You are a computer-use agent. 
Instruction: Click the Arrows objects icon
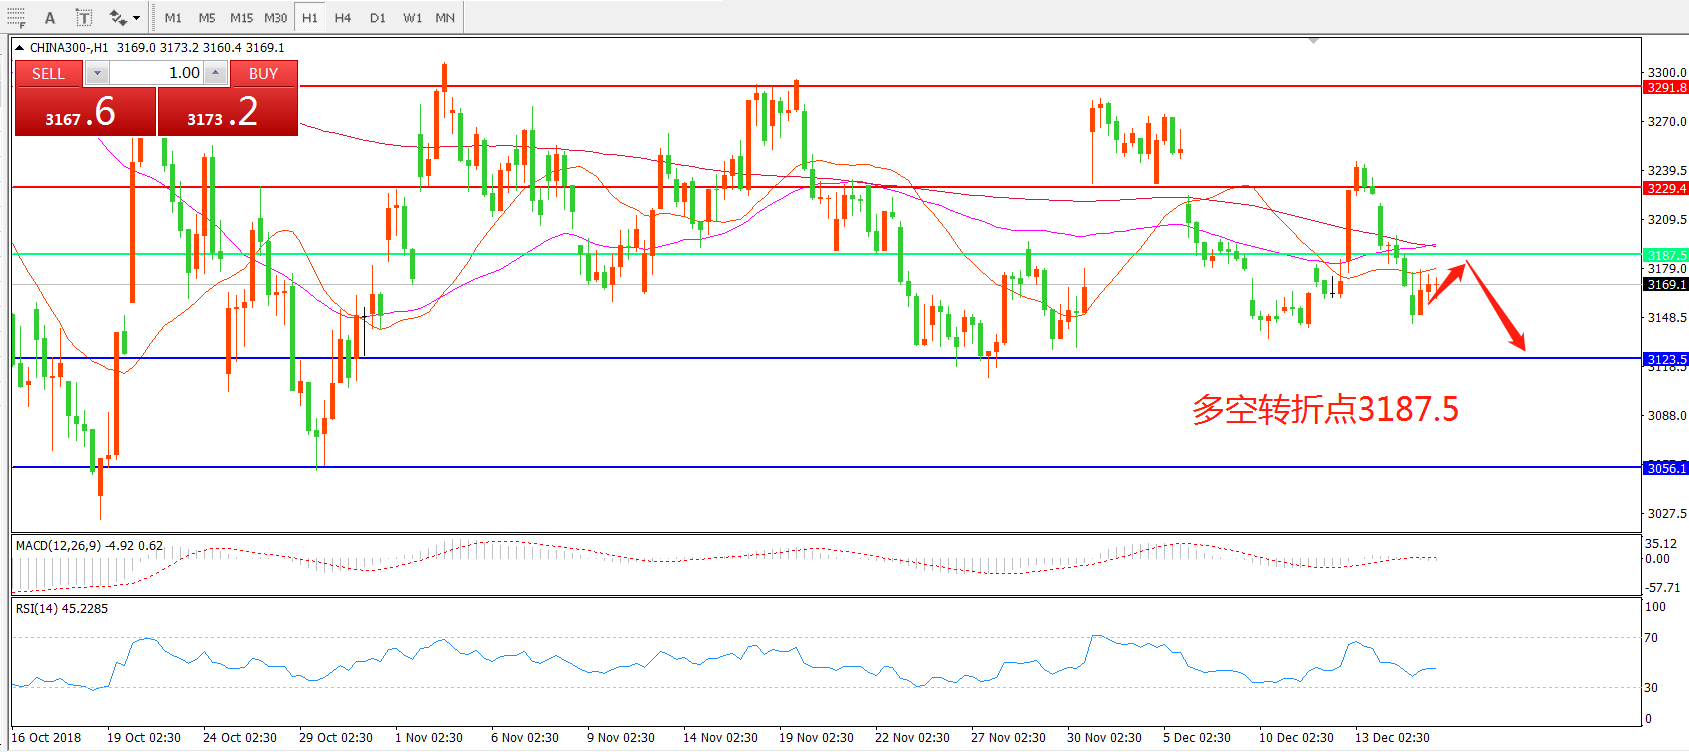pos(118,18)
